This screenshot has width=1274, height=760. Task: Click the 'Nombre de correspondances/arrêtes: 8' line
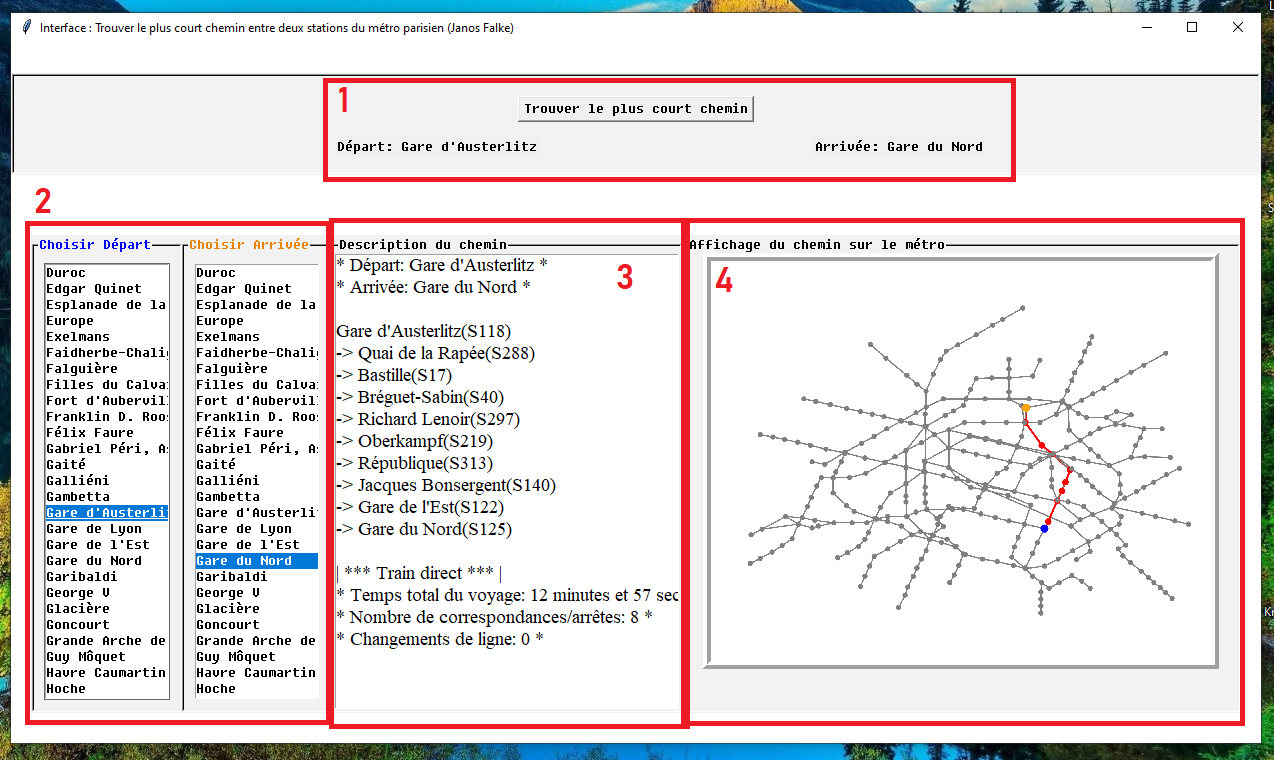click(494, 617)
